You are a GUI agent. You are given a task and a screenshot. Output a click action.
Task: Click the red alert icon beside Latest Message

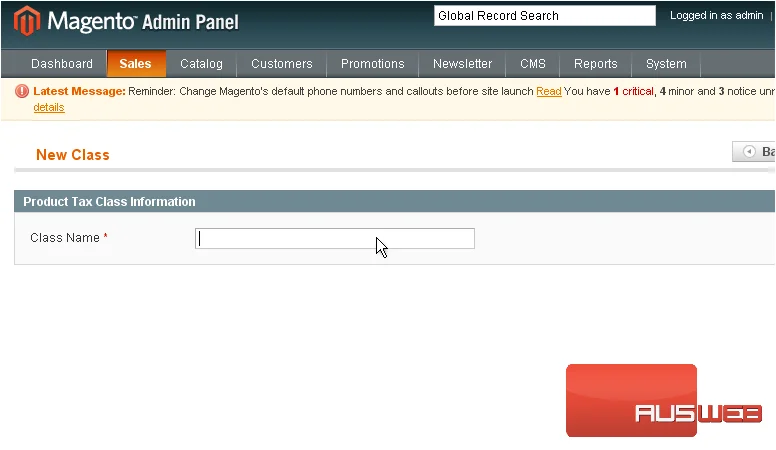tap(22, 91)
